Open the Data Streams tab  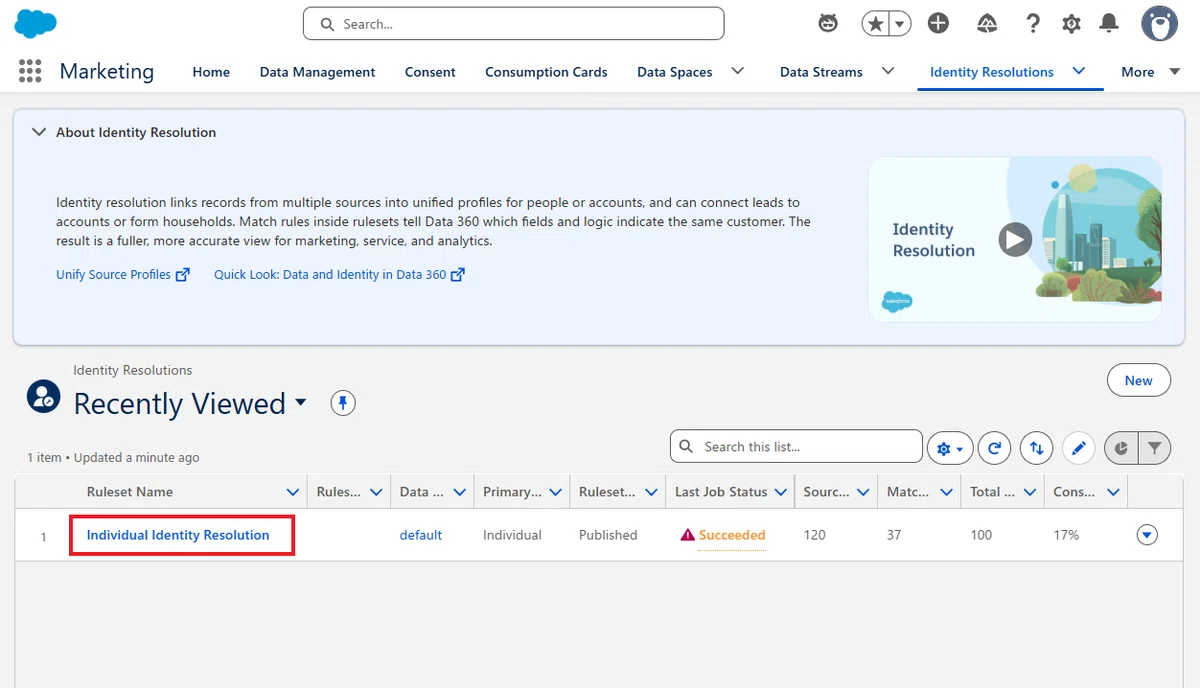821,72
